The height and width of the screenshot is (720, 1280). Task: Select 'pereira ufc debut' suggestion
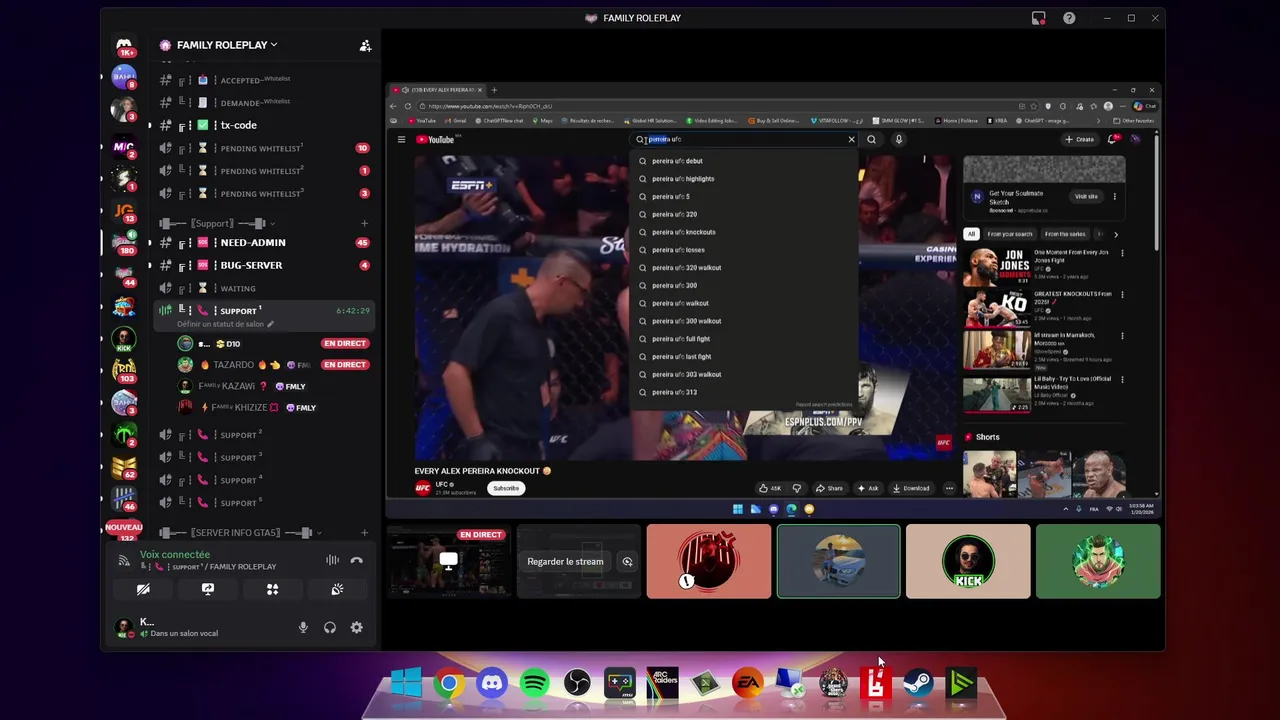coord(677,161)
